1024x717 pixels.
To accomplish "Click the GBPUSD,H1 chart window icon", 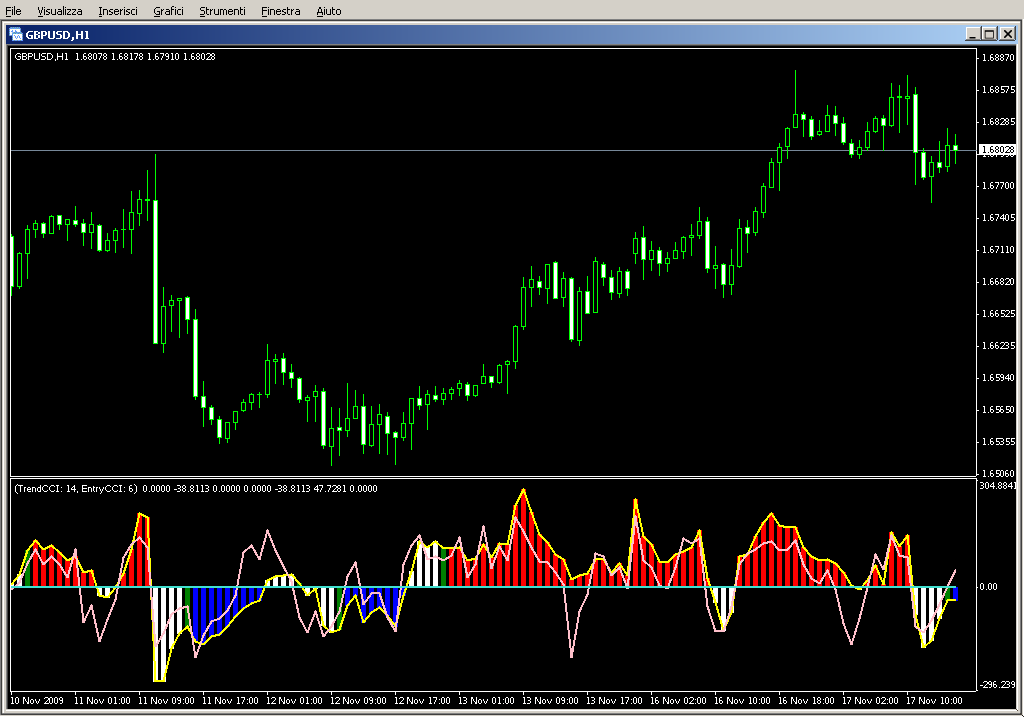I will pyautogui.click(x=16, y=35).
